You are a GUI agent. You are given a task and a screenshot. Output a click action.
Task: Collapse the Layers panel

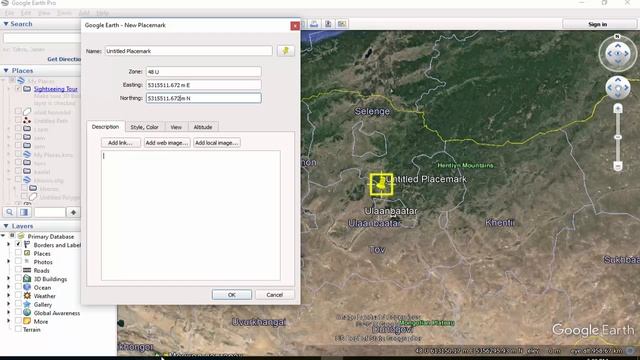[6, 226]
